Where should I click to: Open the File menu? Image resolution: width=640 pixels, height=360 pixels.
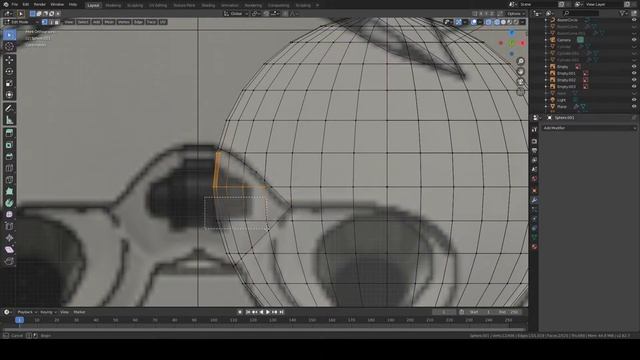click(x=15, y=4)
